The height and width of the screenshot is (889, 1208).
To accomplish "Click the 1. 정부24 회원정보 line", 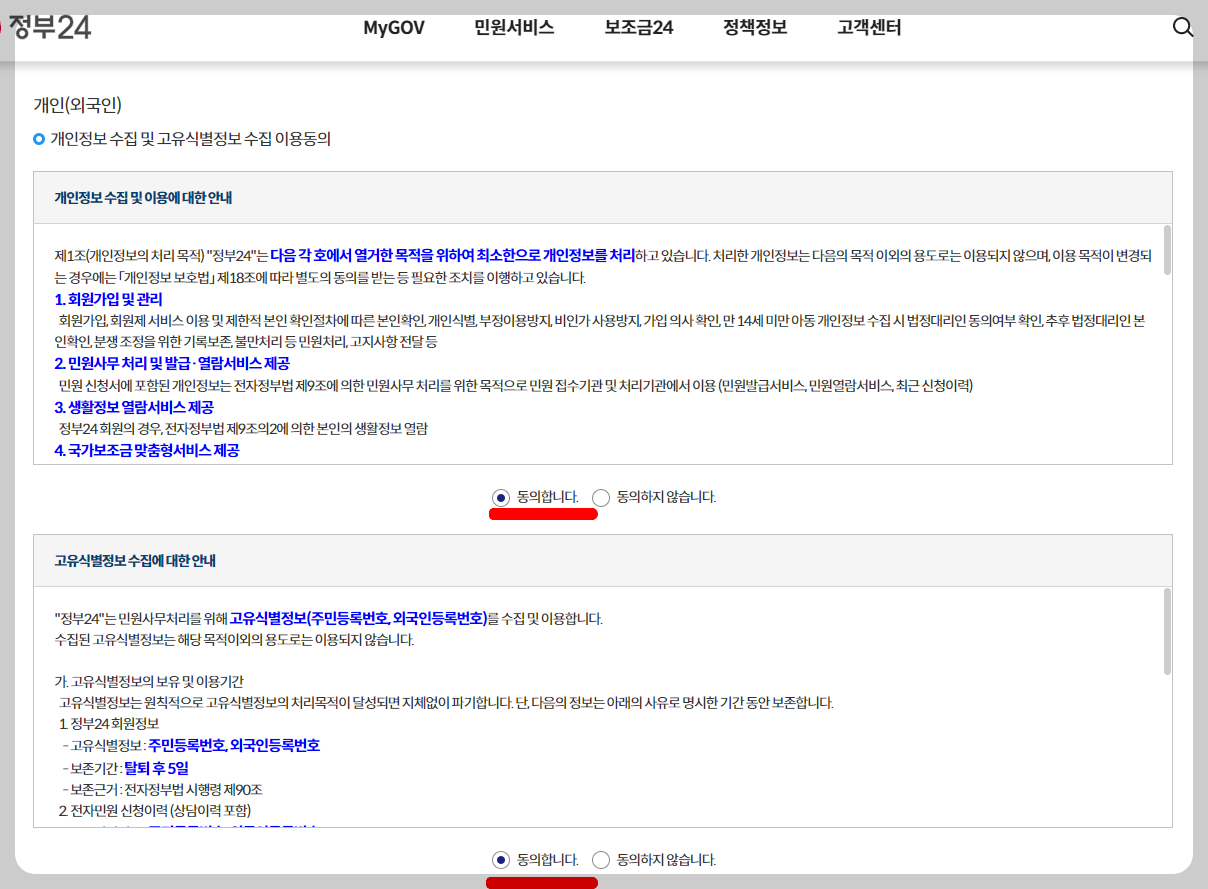I will tap(109, 724).
